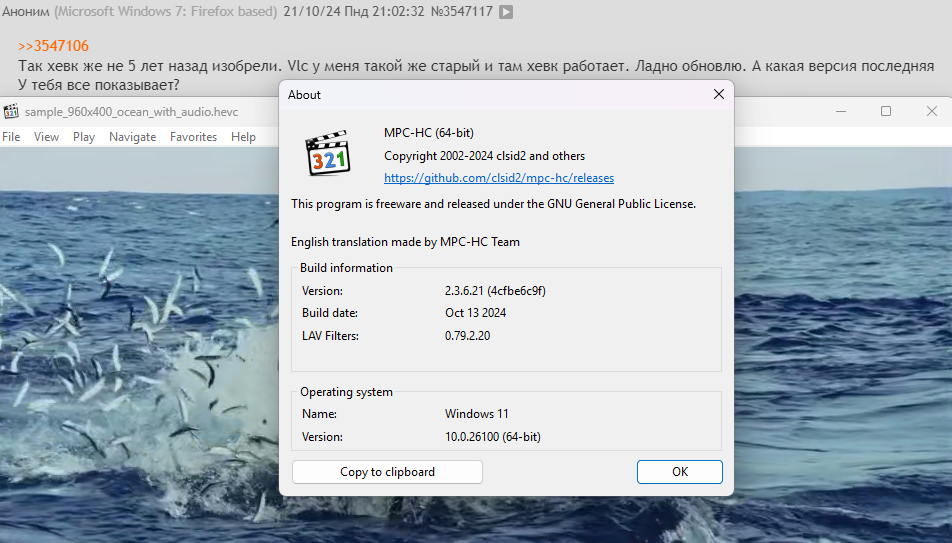The width and height of the screenshot is (952, 543).
Task: Open the Navigate menu
Action: (x=132, y=137)
